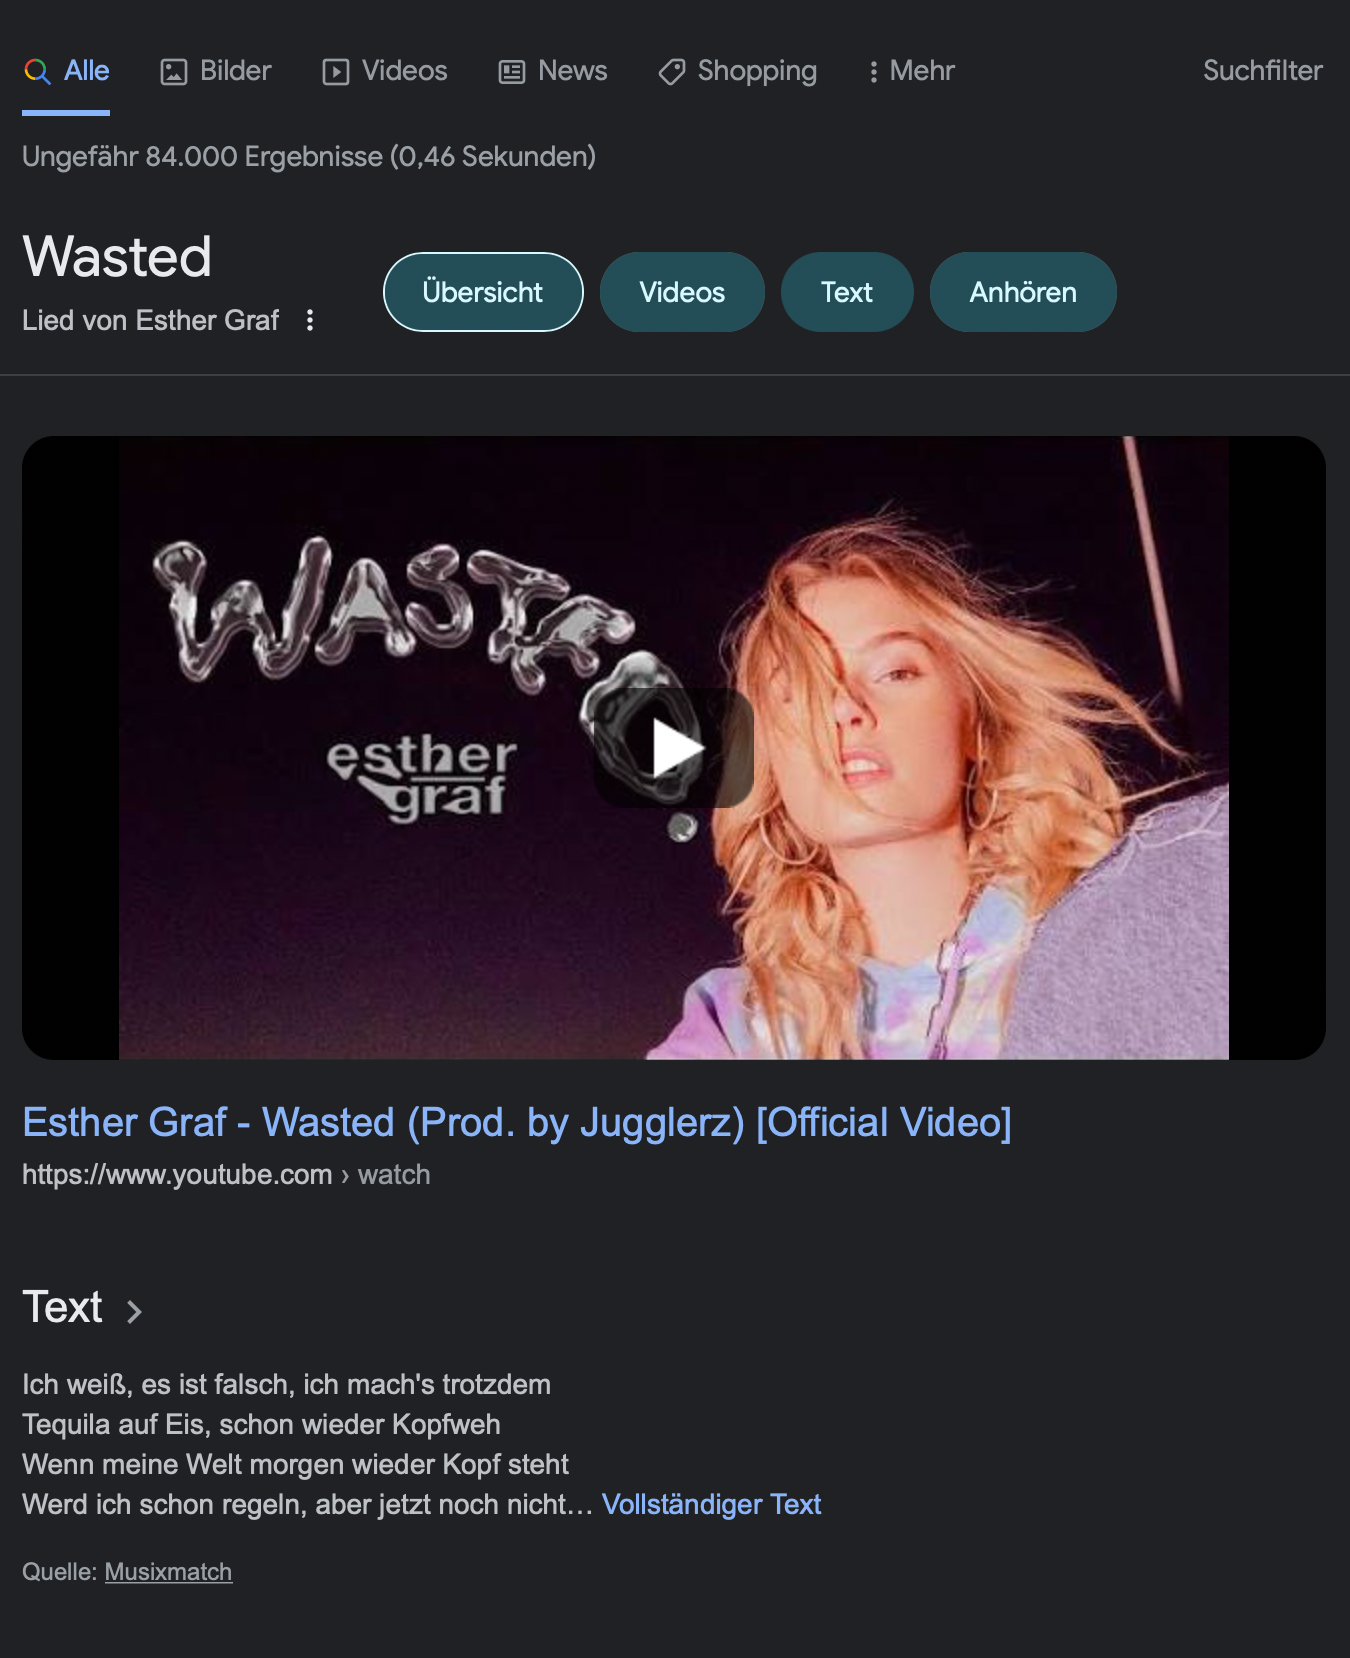Select the Übersicht chip
Viewport: 1350px width, 1658px height.
coord(483,292)
